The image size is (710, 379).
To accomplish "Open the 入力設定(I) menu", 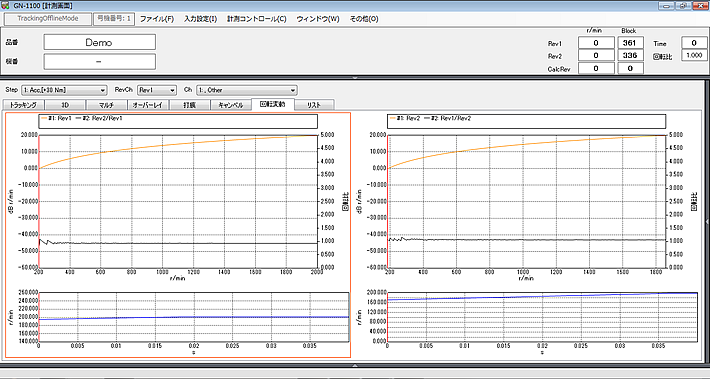I will tap(200, 19).
